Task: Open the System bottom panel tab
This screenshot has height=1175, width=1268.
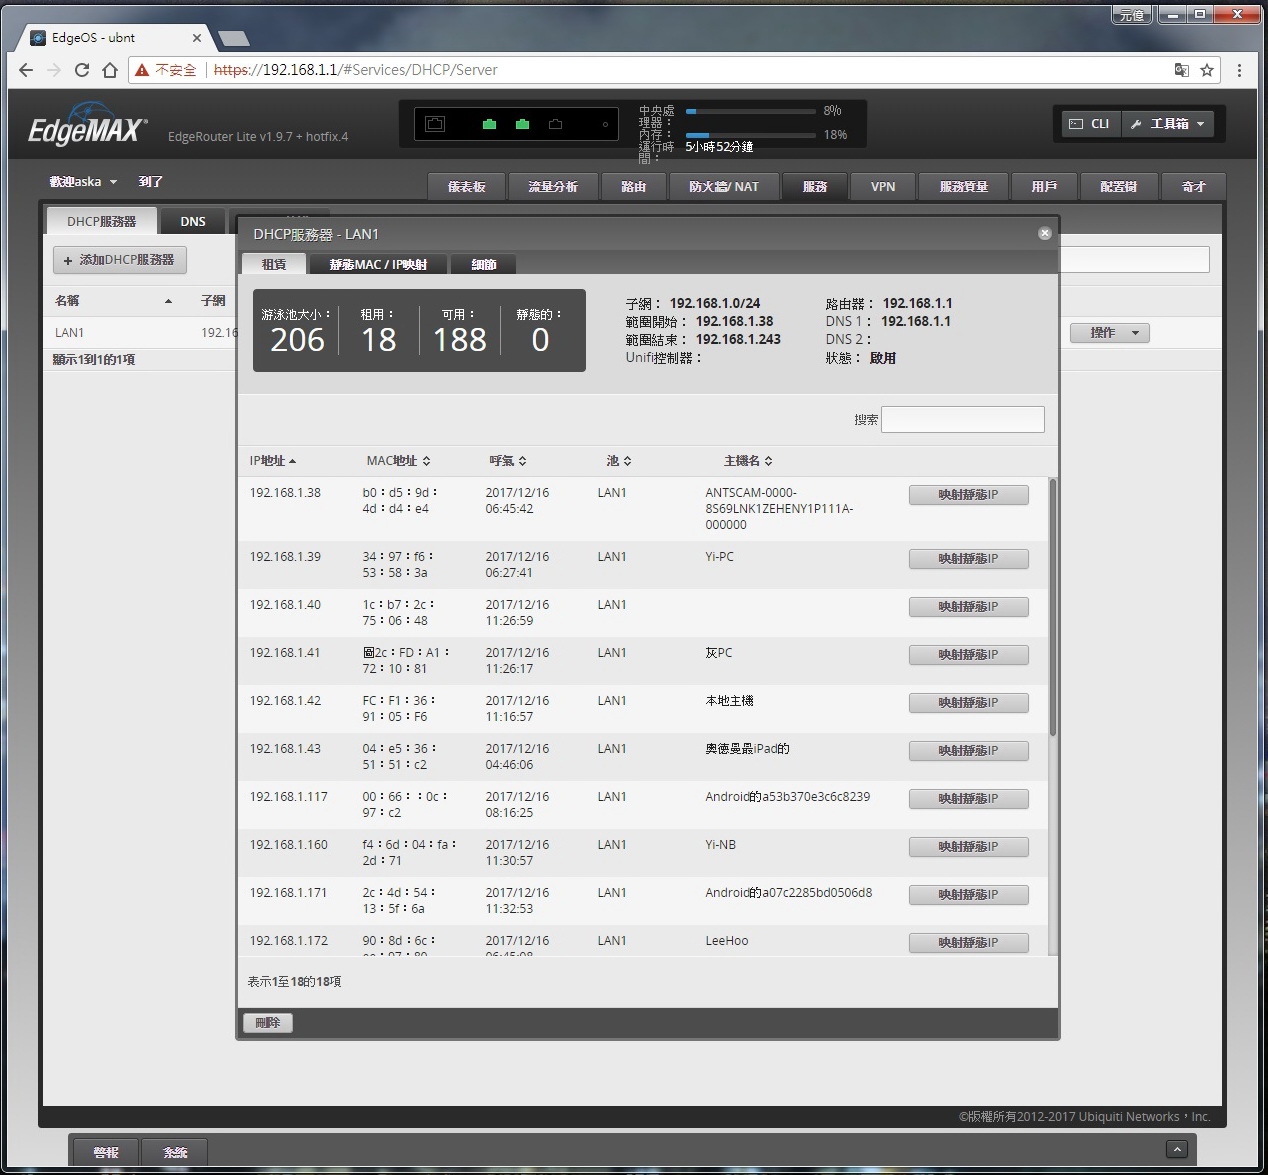Action: click(x=175, y=1153)
